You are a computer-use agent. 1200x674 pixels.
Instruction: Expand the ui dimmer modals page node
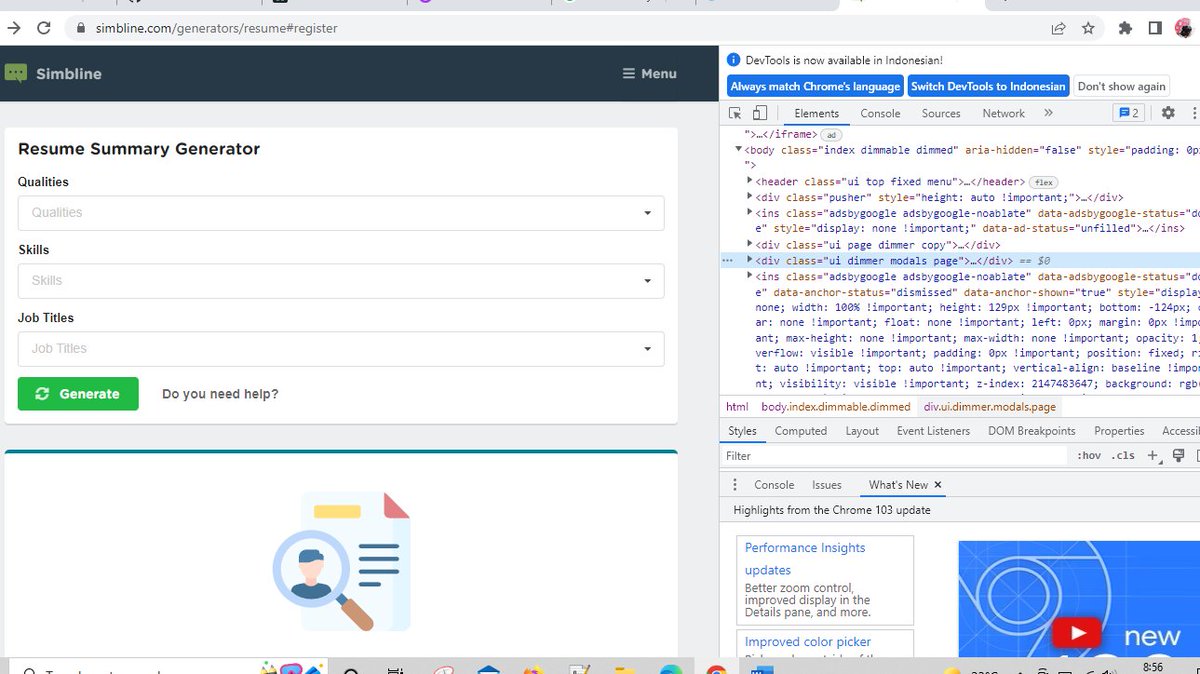[750, 260]
